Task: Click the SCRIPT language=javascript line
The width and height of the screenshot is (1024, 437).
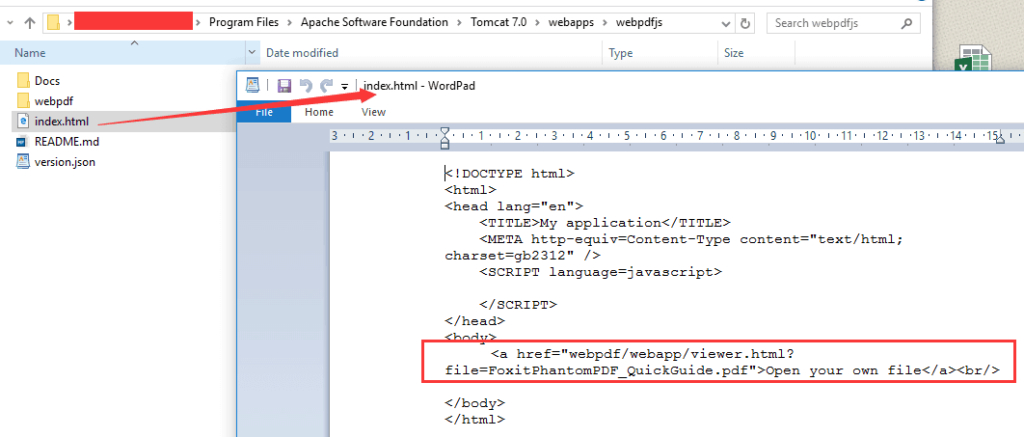Action: coord(600,272)
